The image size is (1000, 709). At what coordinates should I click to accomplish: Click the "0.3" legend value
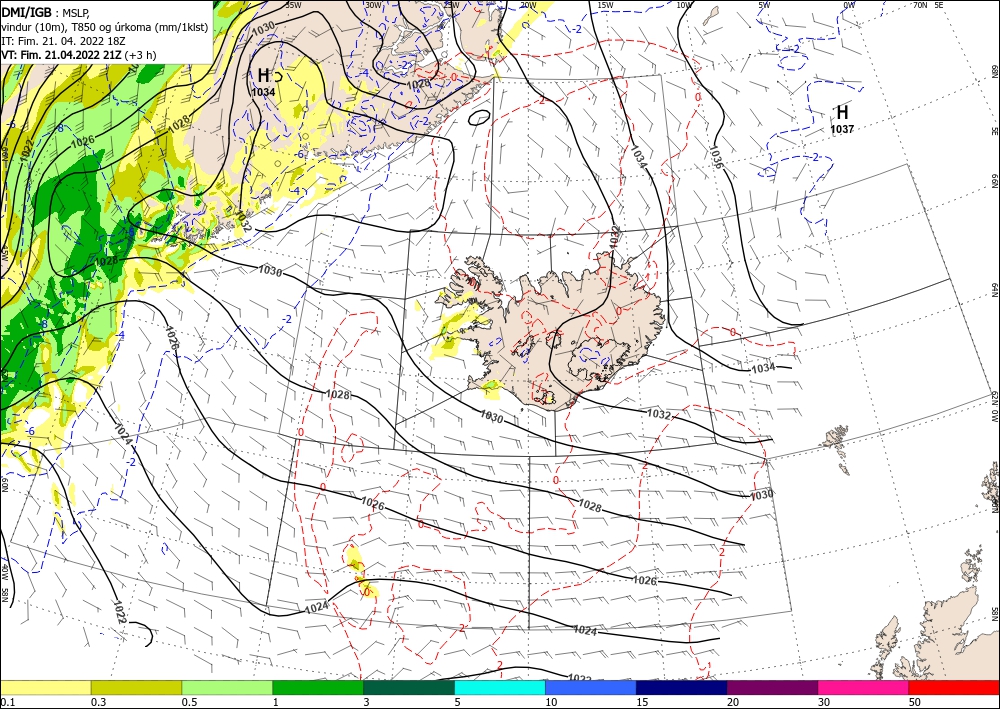click(x=98, y=702)
